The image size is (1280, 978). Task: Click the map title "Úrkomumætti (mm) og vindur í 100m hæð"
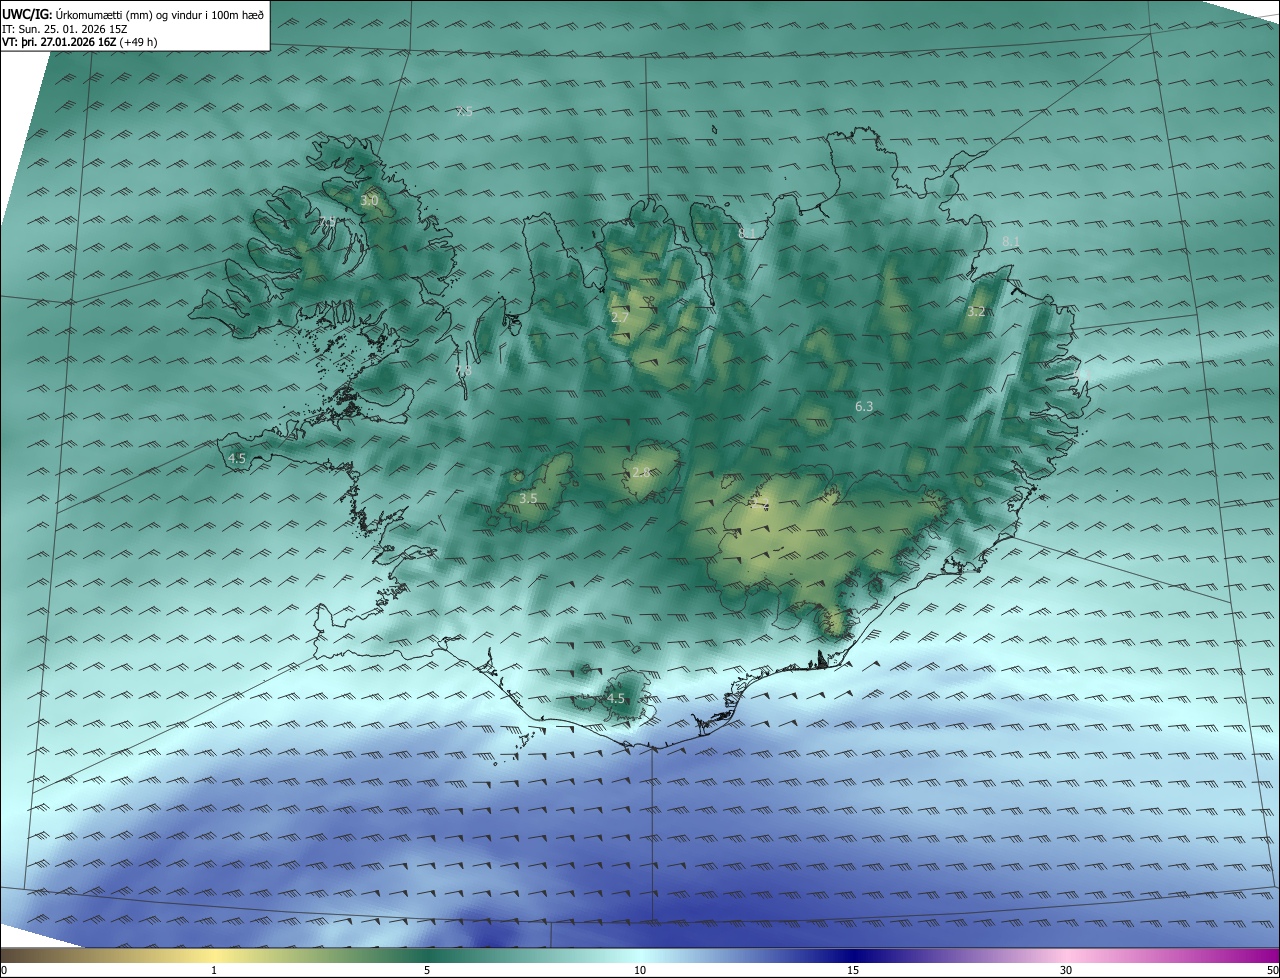[x=159, y=14]
